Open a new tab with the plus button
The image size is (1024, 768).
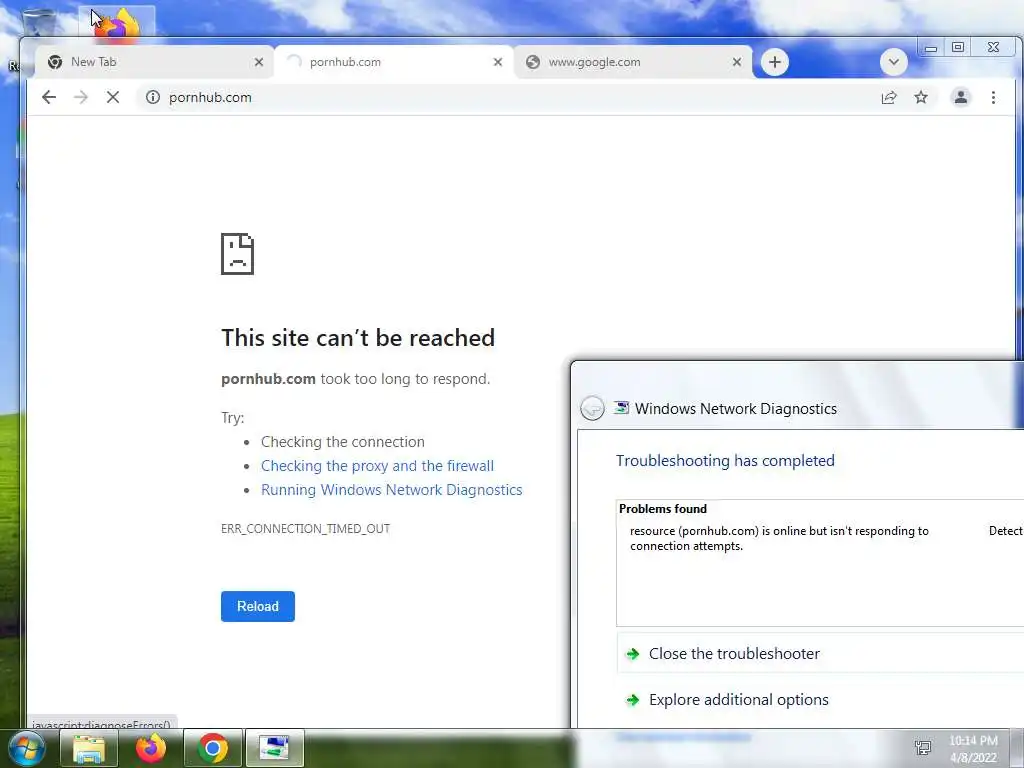click(775, 62)
